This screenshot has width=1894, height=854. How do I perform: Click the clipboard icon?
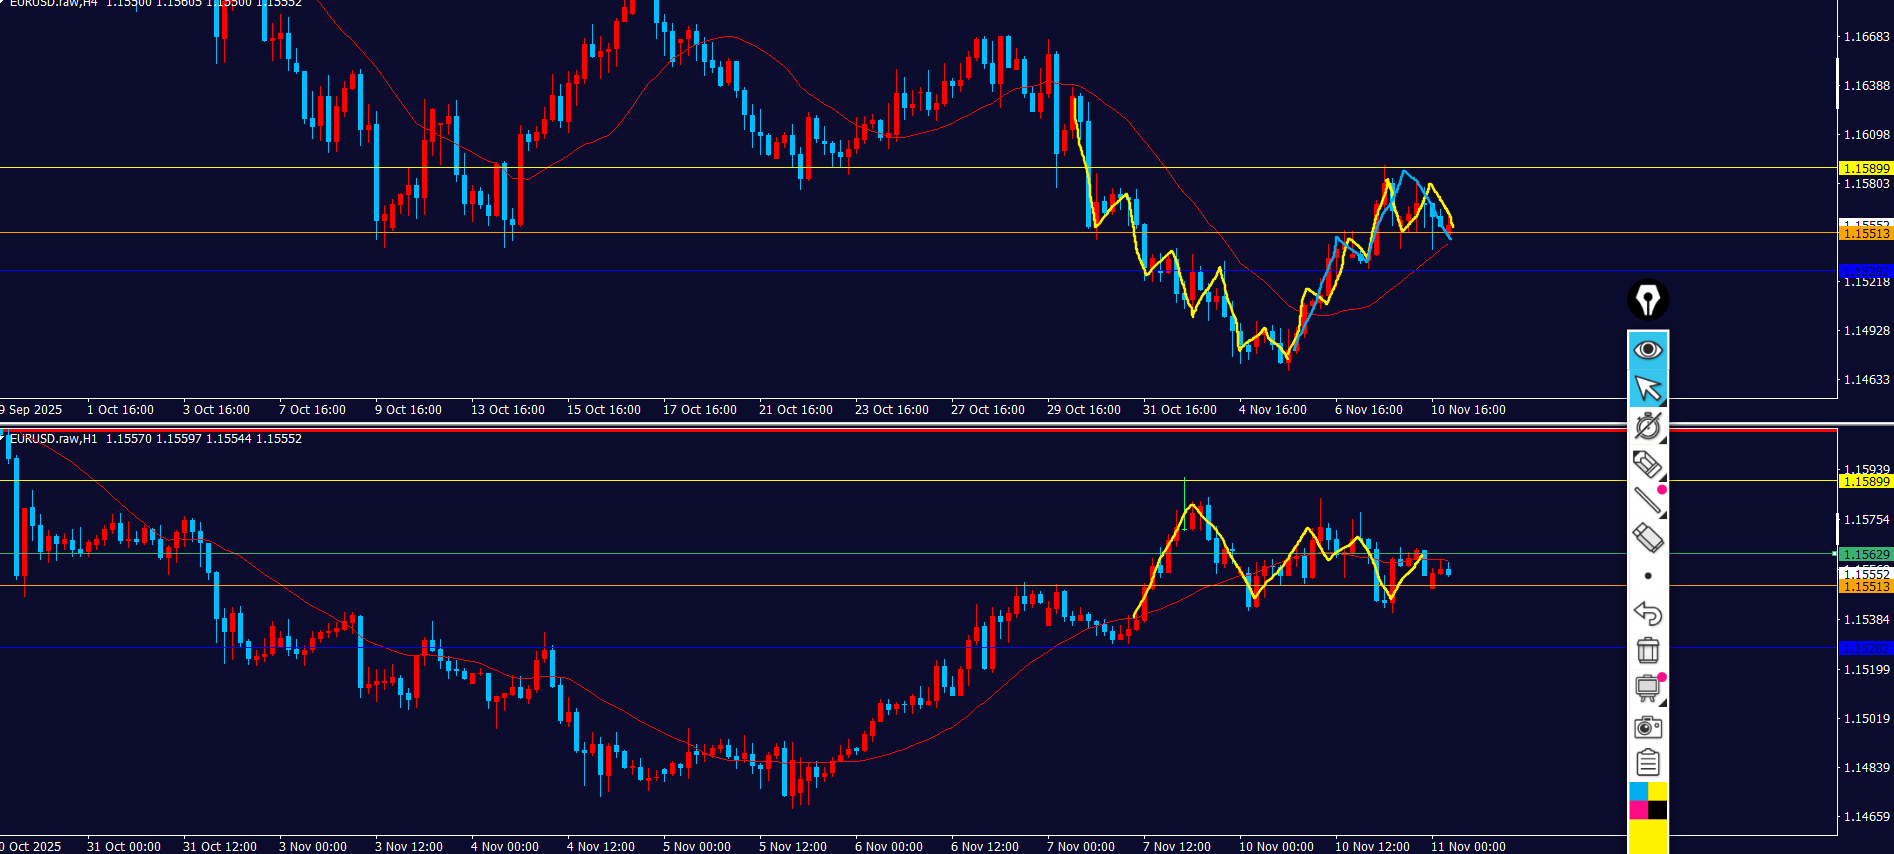click(x=1647, y=764)
